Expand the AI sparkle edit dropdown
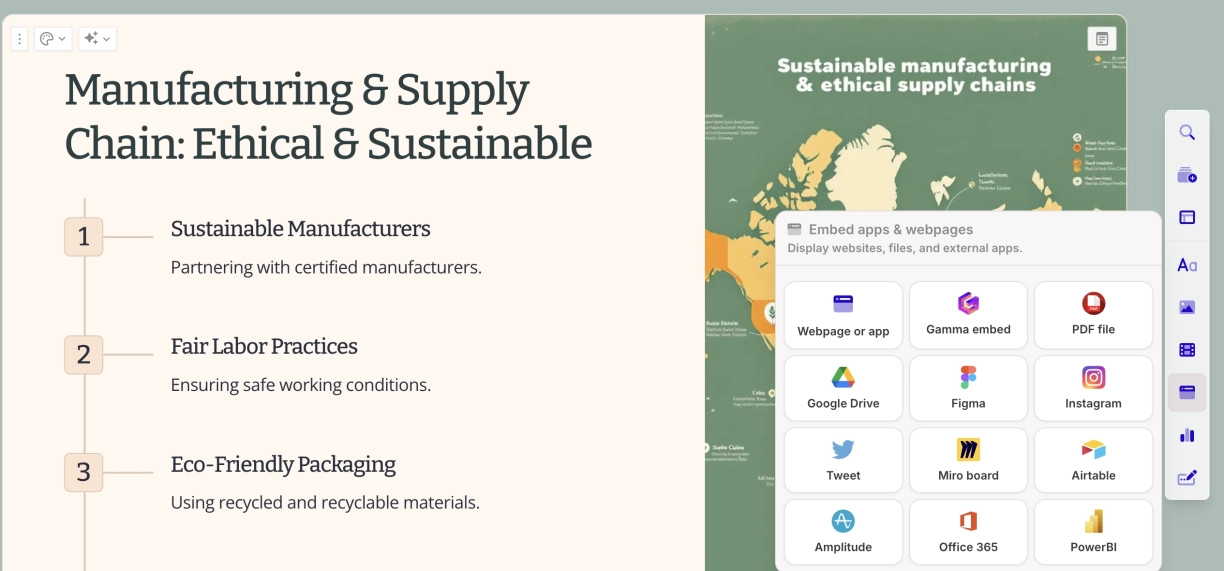 (97, 39)
